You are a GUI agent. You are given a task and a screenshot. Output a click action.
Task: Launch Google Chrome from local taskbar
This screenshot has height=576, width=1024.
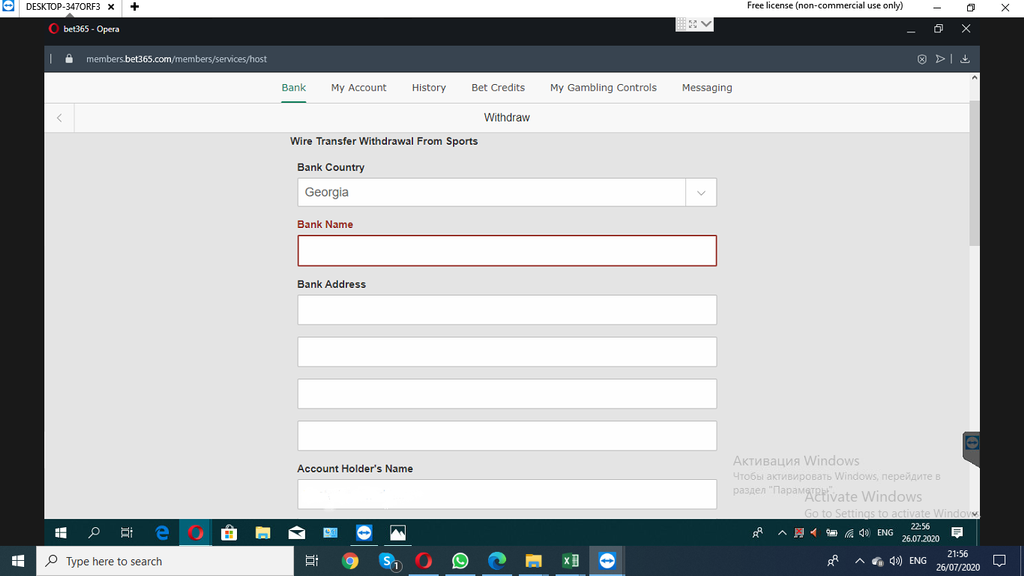350,561
